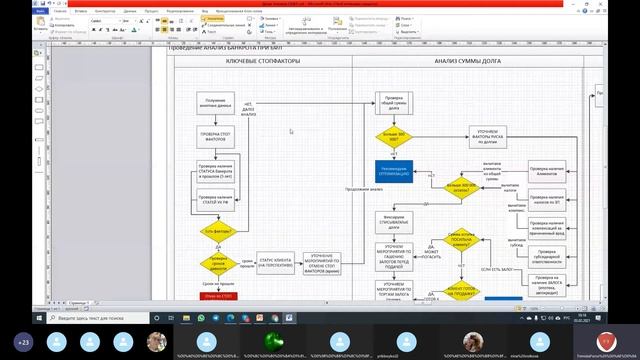Viewport: 640px width, 360px height.
Task: Open WhatsApp from the taskbar
Action: [x=201, y=318]
